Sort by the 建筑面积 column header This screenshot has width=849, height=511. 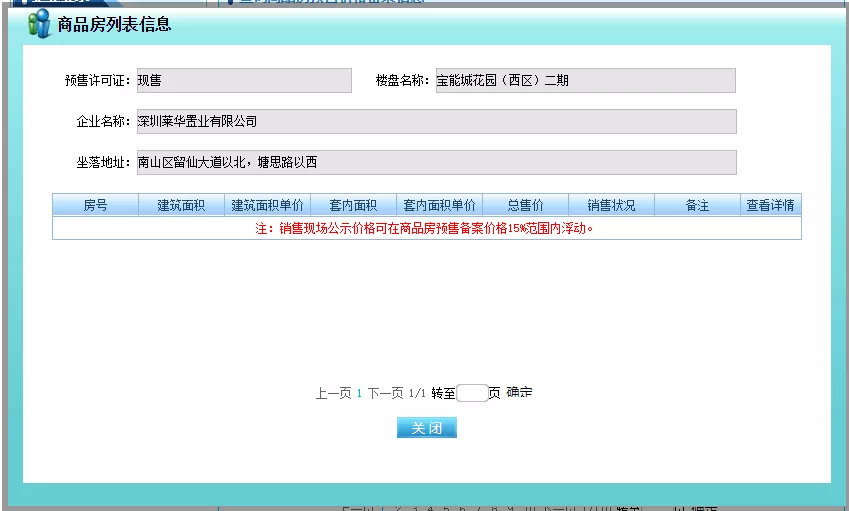pos(181,206)
